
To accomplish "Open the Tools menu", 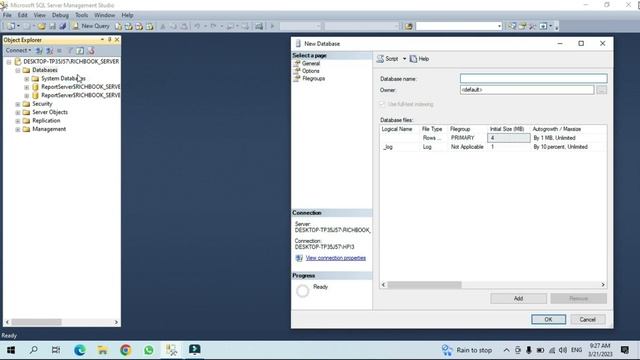I will [x=82, y=15].
